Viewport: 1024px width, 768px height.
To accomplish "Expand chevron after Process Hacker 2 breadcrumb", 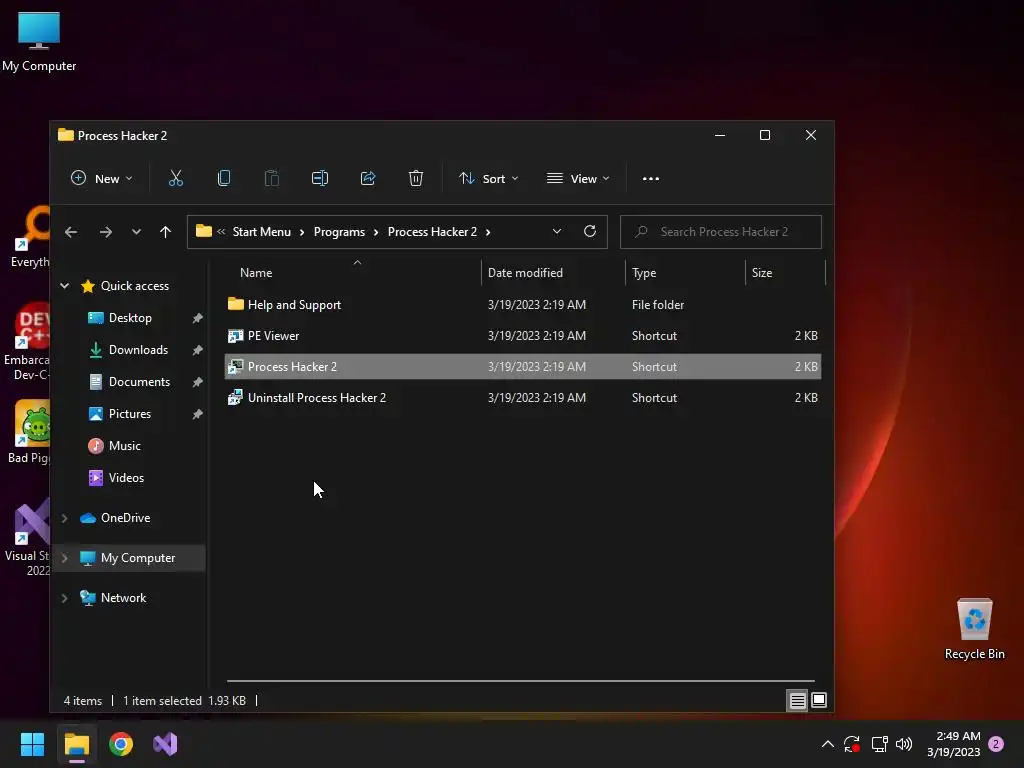I will [488, 232].
